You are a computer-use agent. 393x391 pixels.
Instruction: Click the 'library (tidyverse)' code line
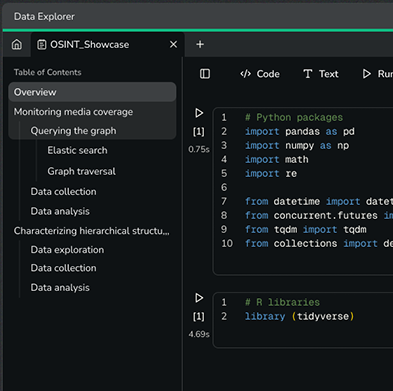299,316
